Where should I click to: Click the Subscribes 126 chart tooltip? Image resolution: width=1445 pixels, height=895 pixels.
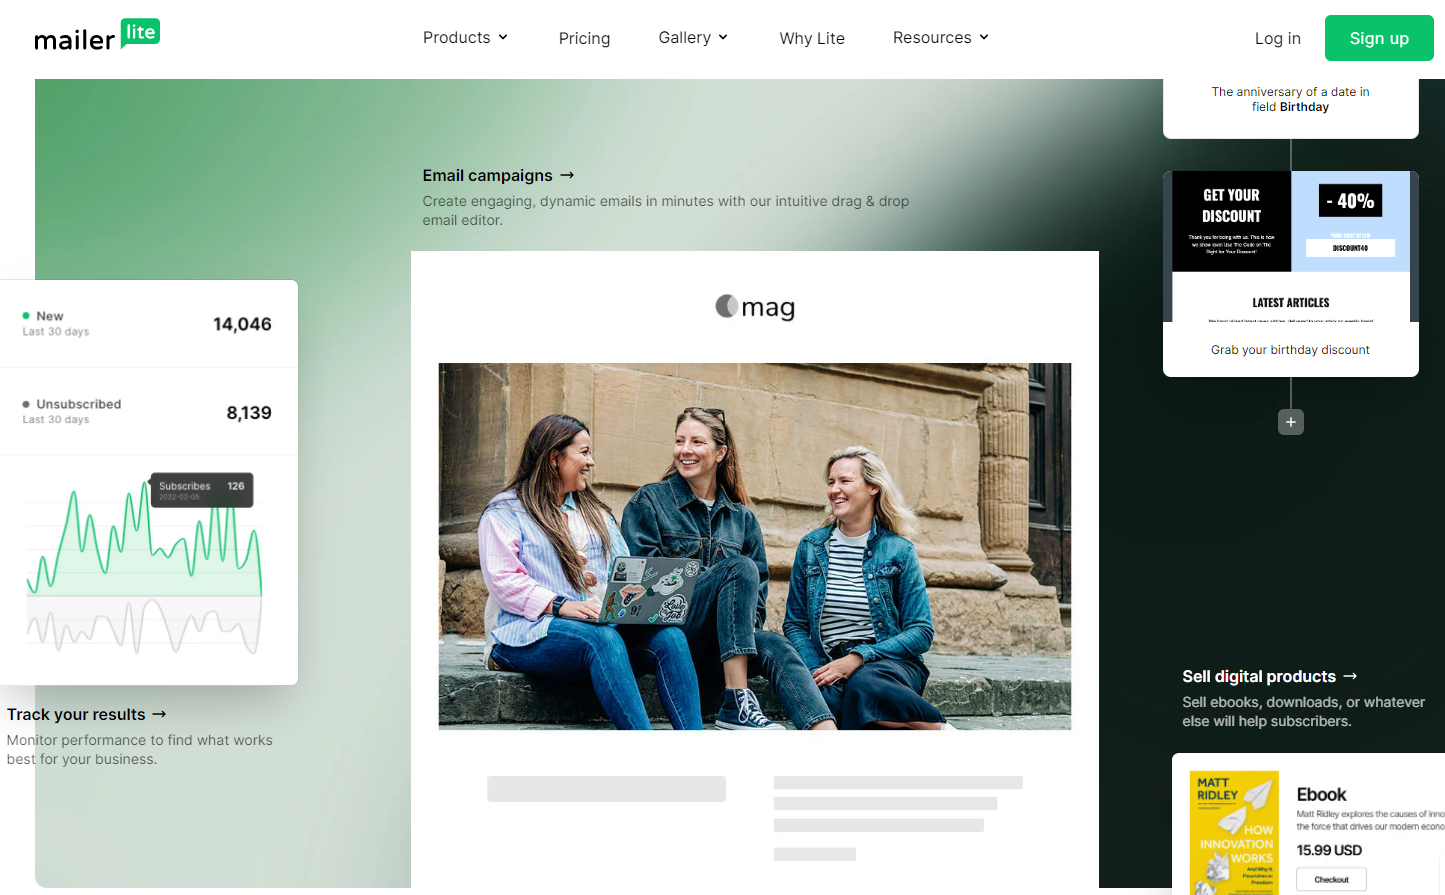tap(202, 490)
